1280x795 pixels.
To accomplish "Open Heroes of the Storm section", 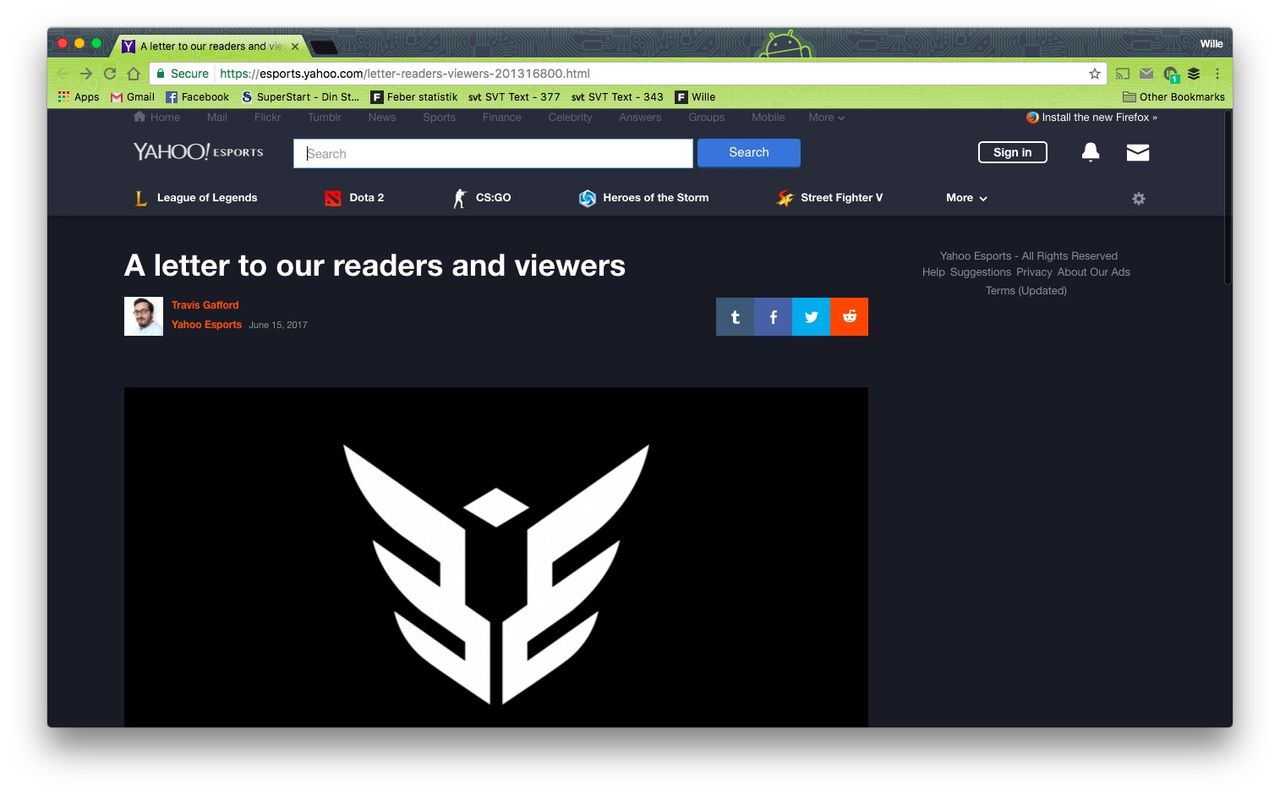I will click(643, 198).
